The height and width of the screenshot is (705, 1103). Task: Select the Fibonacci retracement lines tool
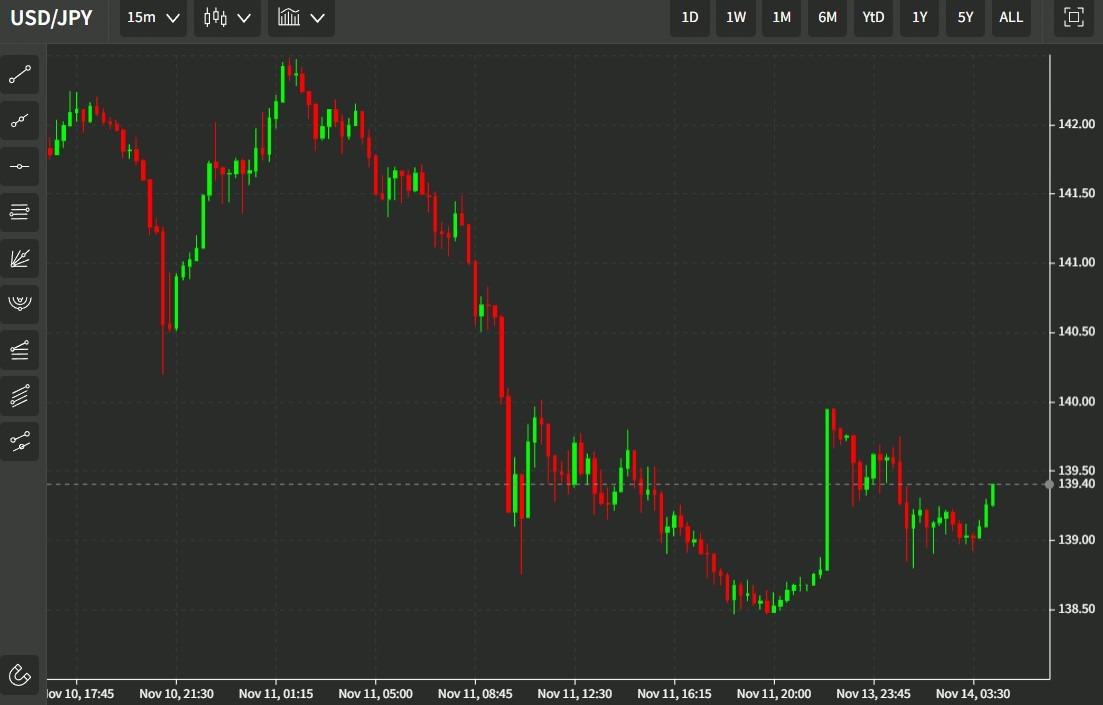20,350
